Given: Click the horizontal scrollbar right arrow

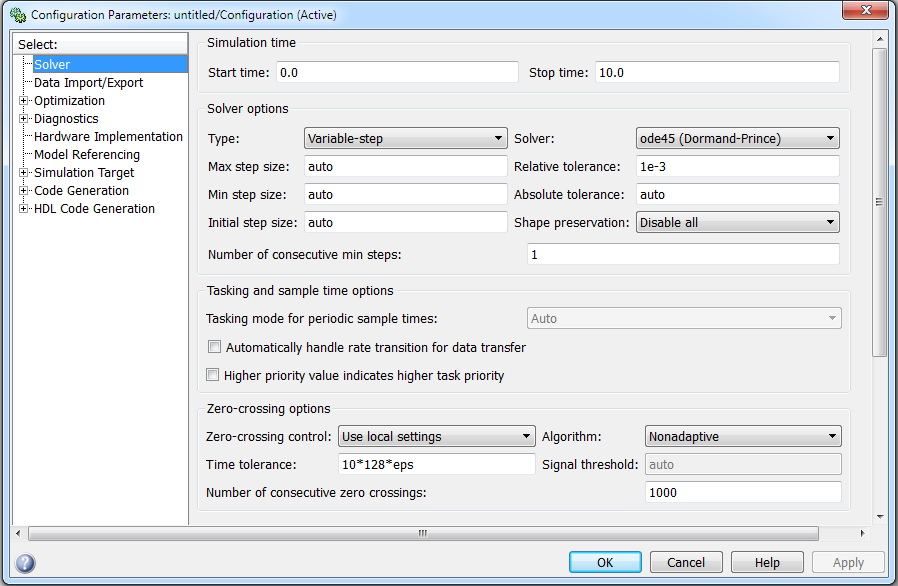Looking at the screenshot, I should [x=862, y=533].
